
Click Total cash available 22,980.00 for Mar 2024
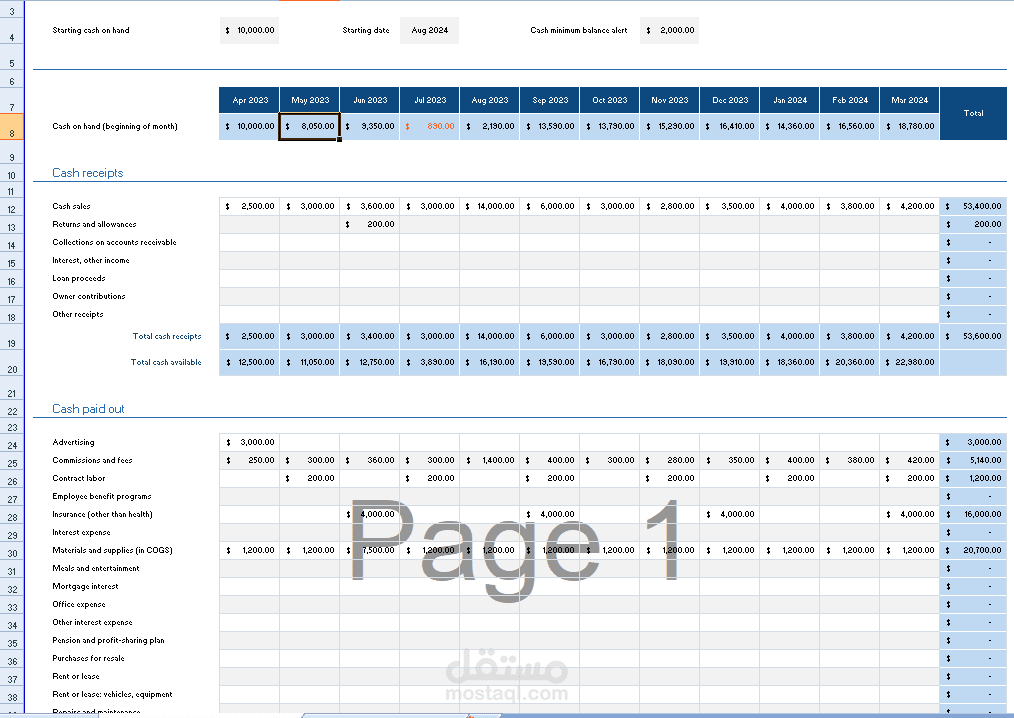pyautogui.click(x=909, y=362)
